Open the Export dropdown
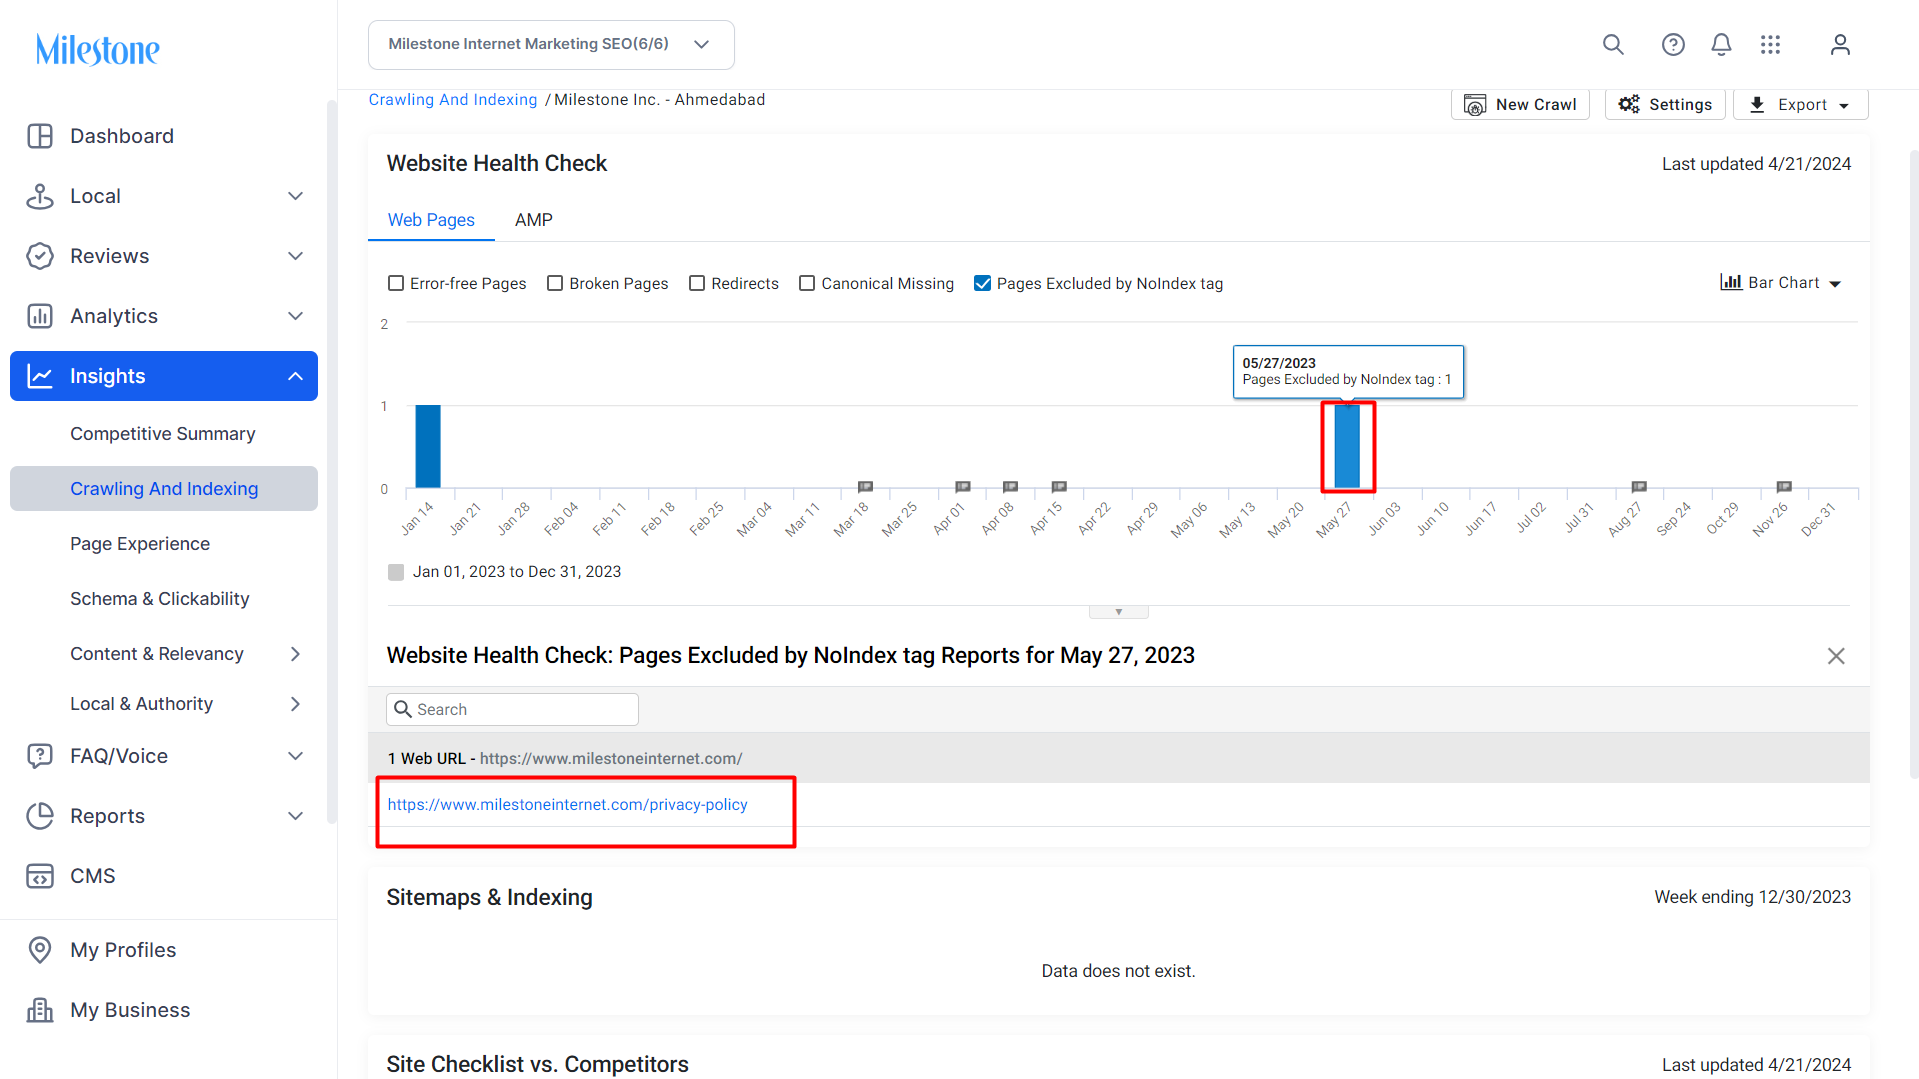 coord(1800,105)
